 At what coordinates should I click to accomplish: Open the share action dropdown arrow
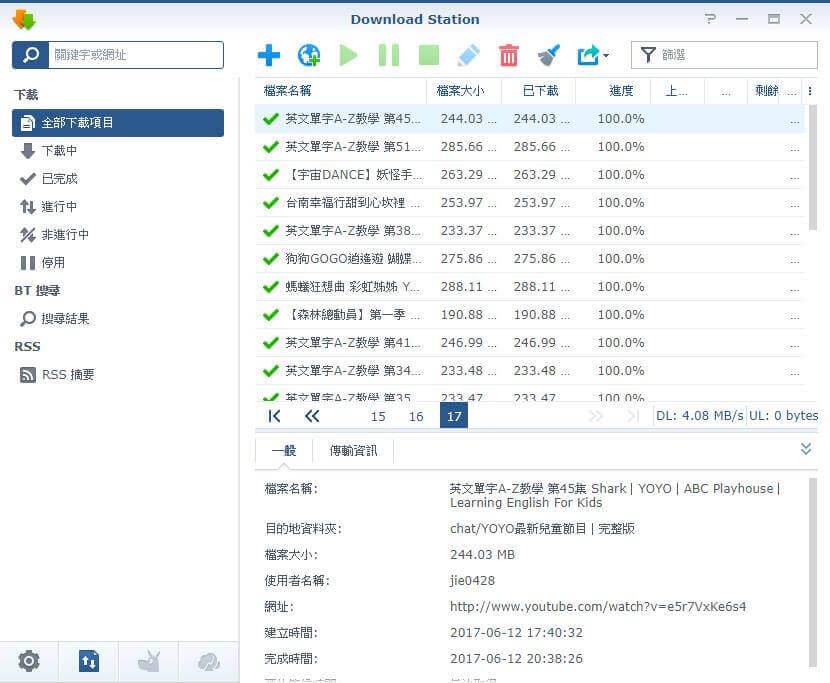tap(606, 56)
